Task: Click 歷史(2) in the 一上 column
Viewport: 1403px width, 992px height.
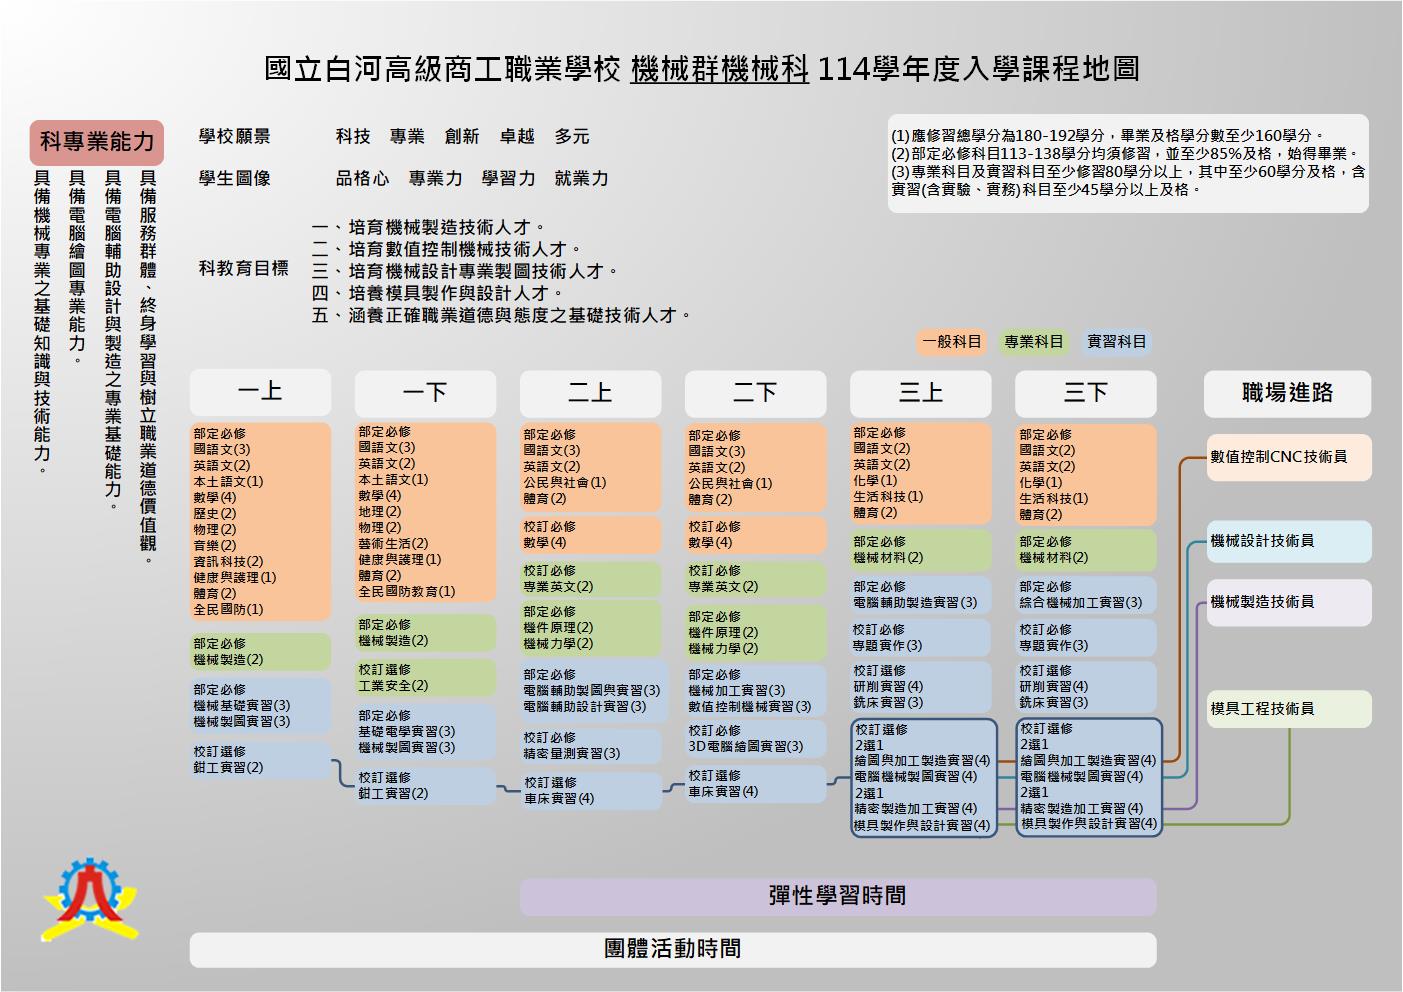Action: coord(215,514)
